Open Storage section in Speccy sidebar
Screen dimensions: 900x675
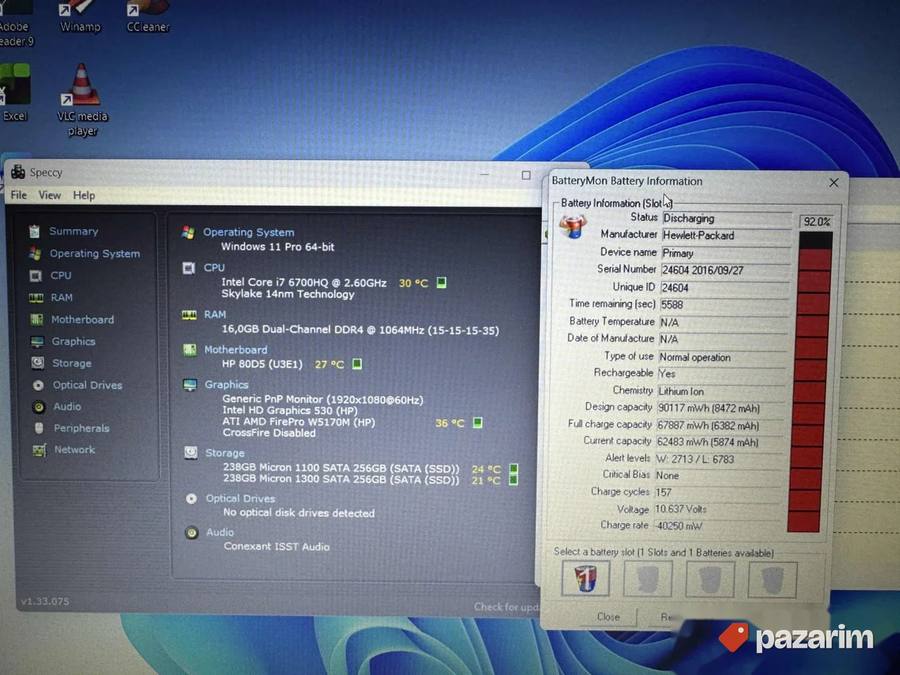(72, 363)
